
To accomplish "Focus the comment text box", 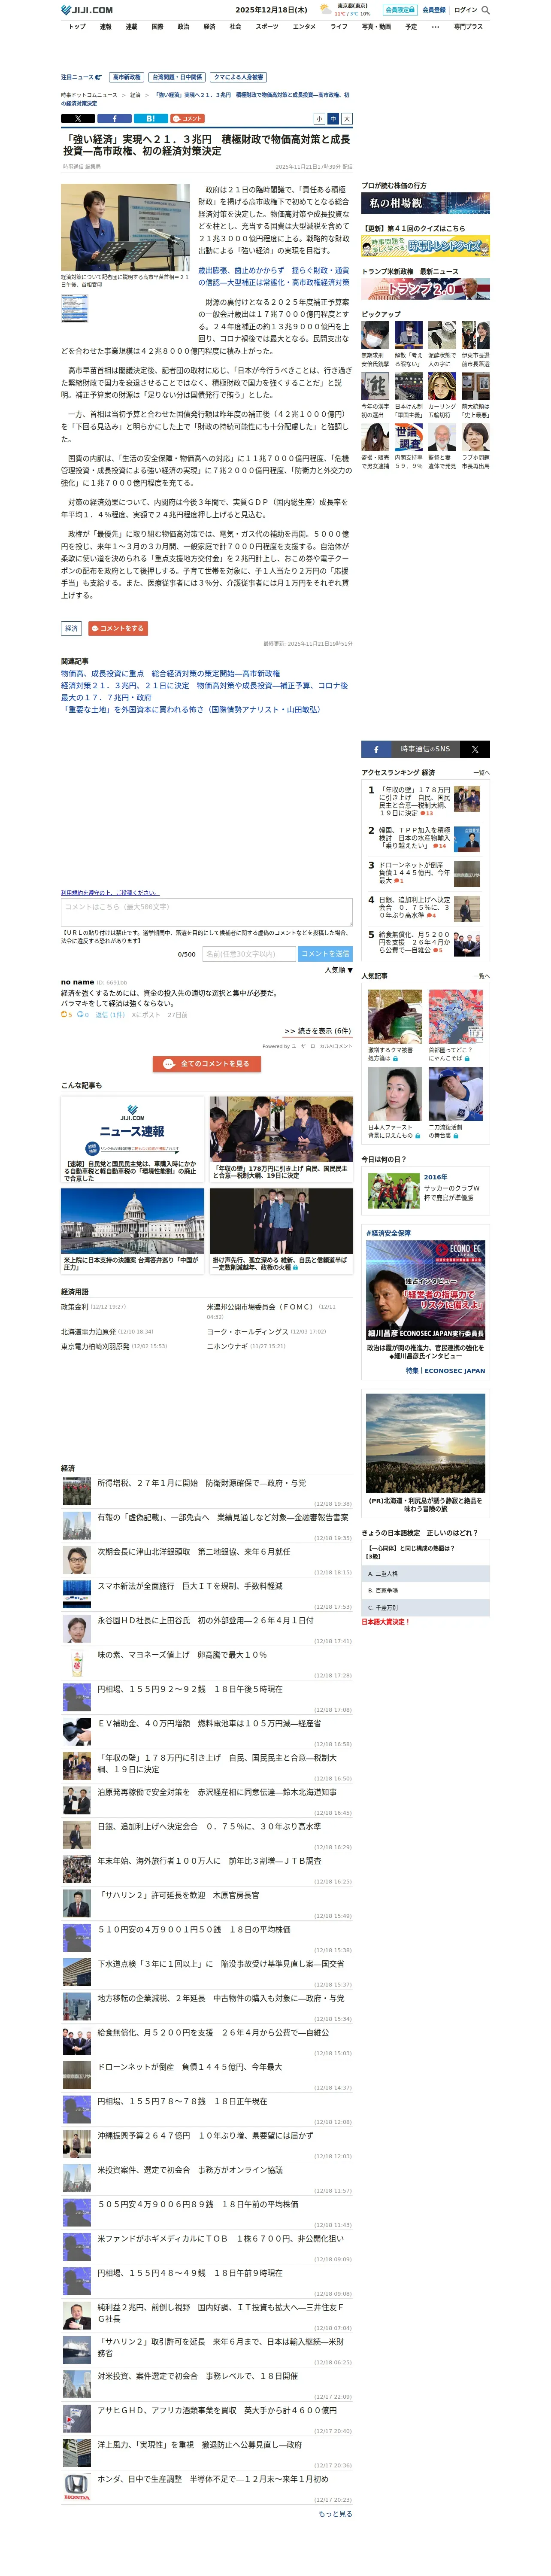I will [206, 912].
